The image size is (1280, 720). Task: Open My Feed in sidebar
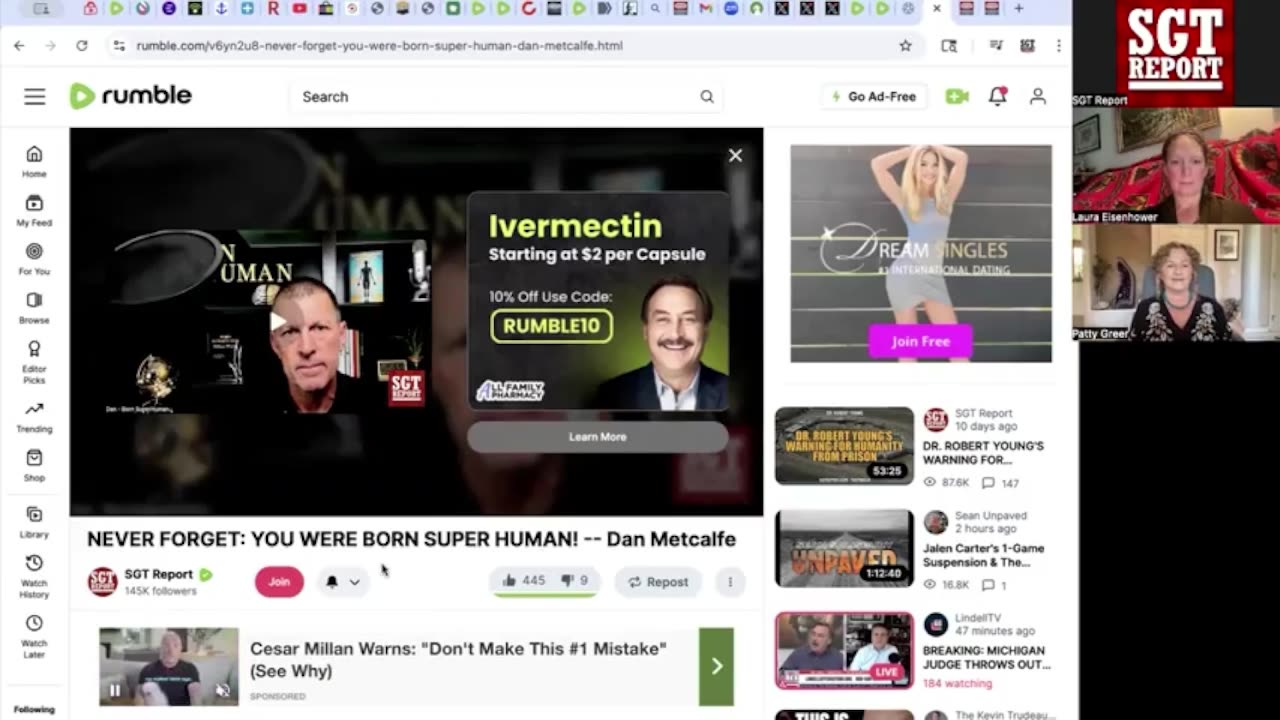pyautogui.click(x=34, y=211)
